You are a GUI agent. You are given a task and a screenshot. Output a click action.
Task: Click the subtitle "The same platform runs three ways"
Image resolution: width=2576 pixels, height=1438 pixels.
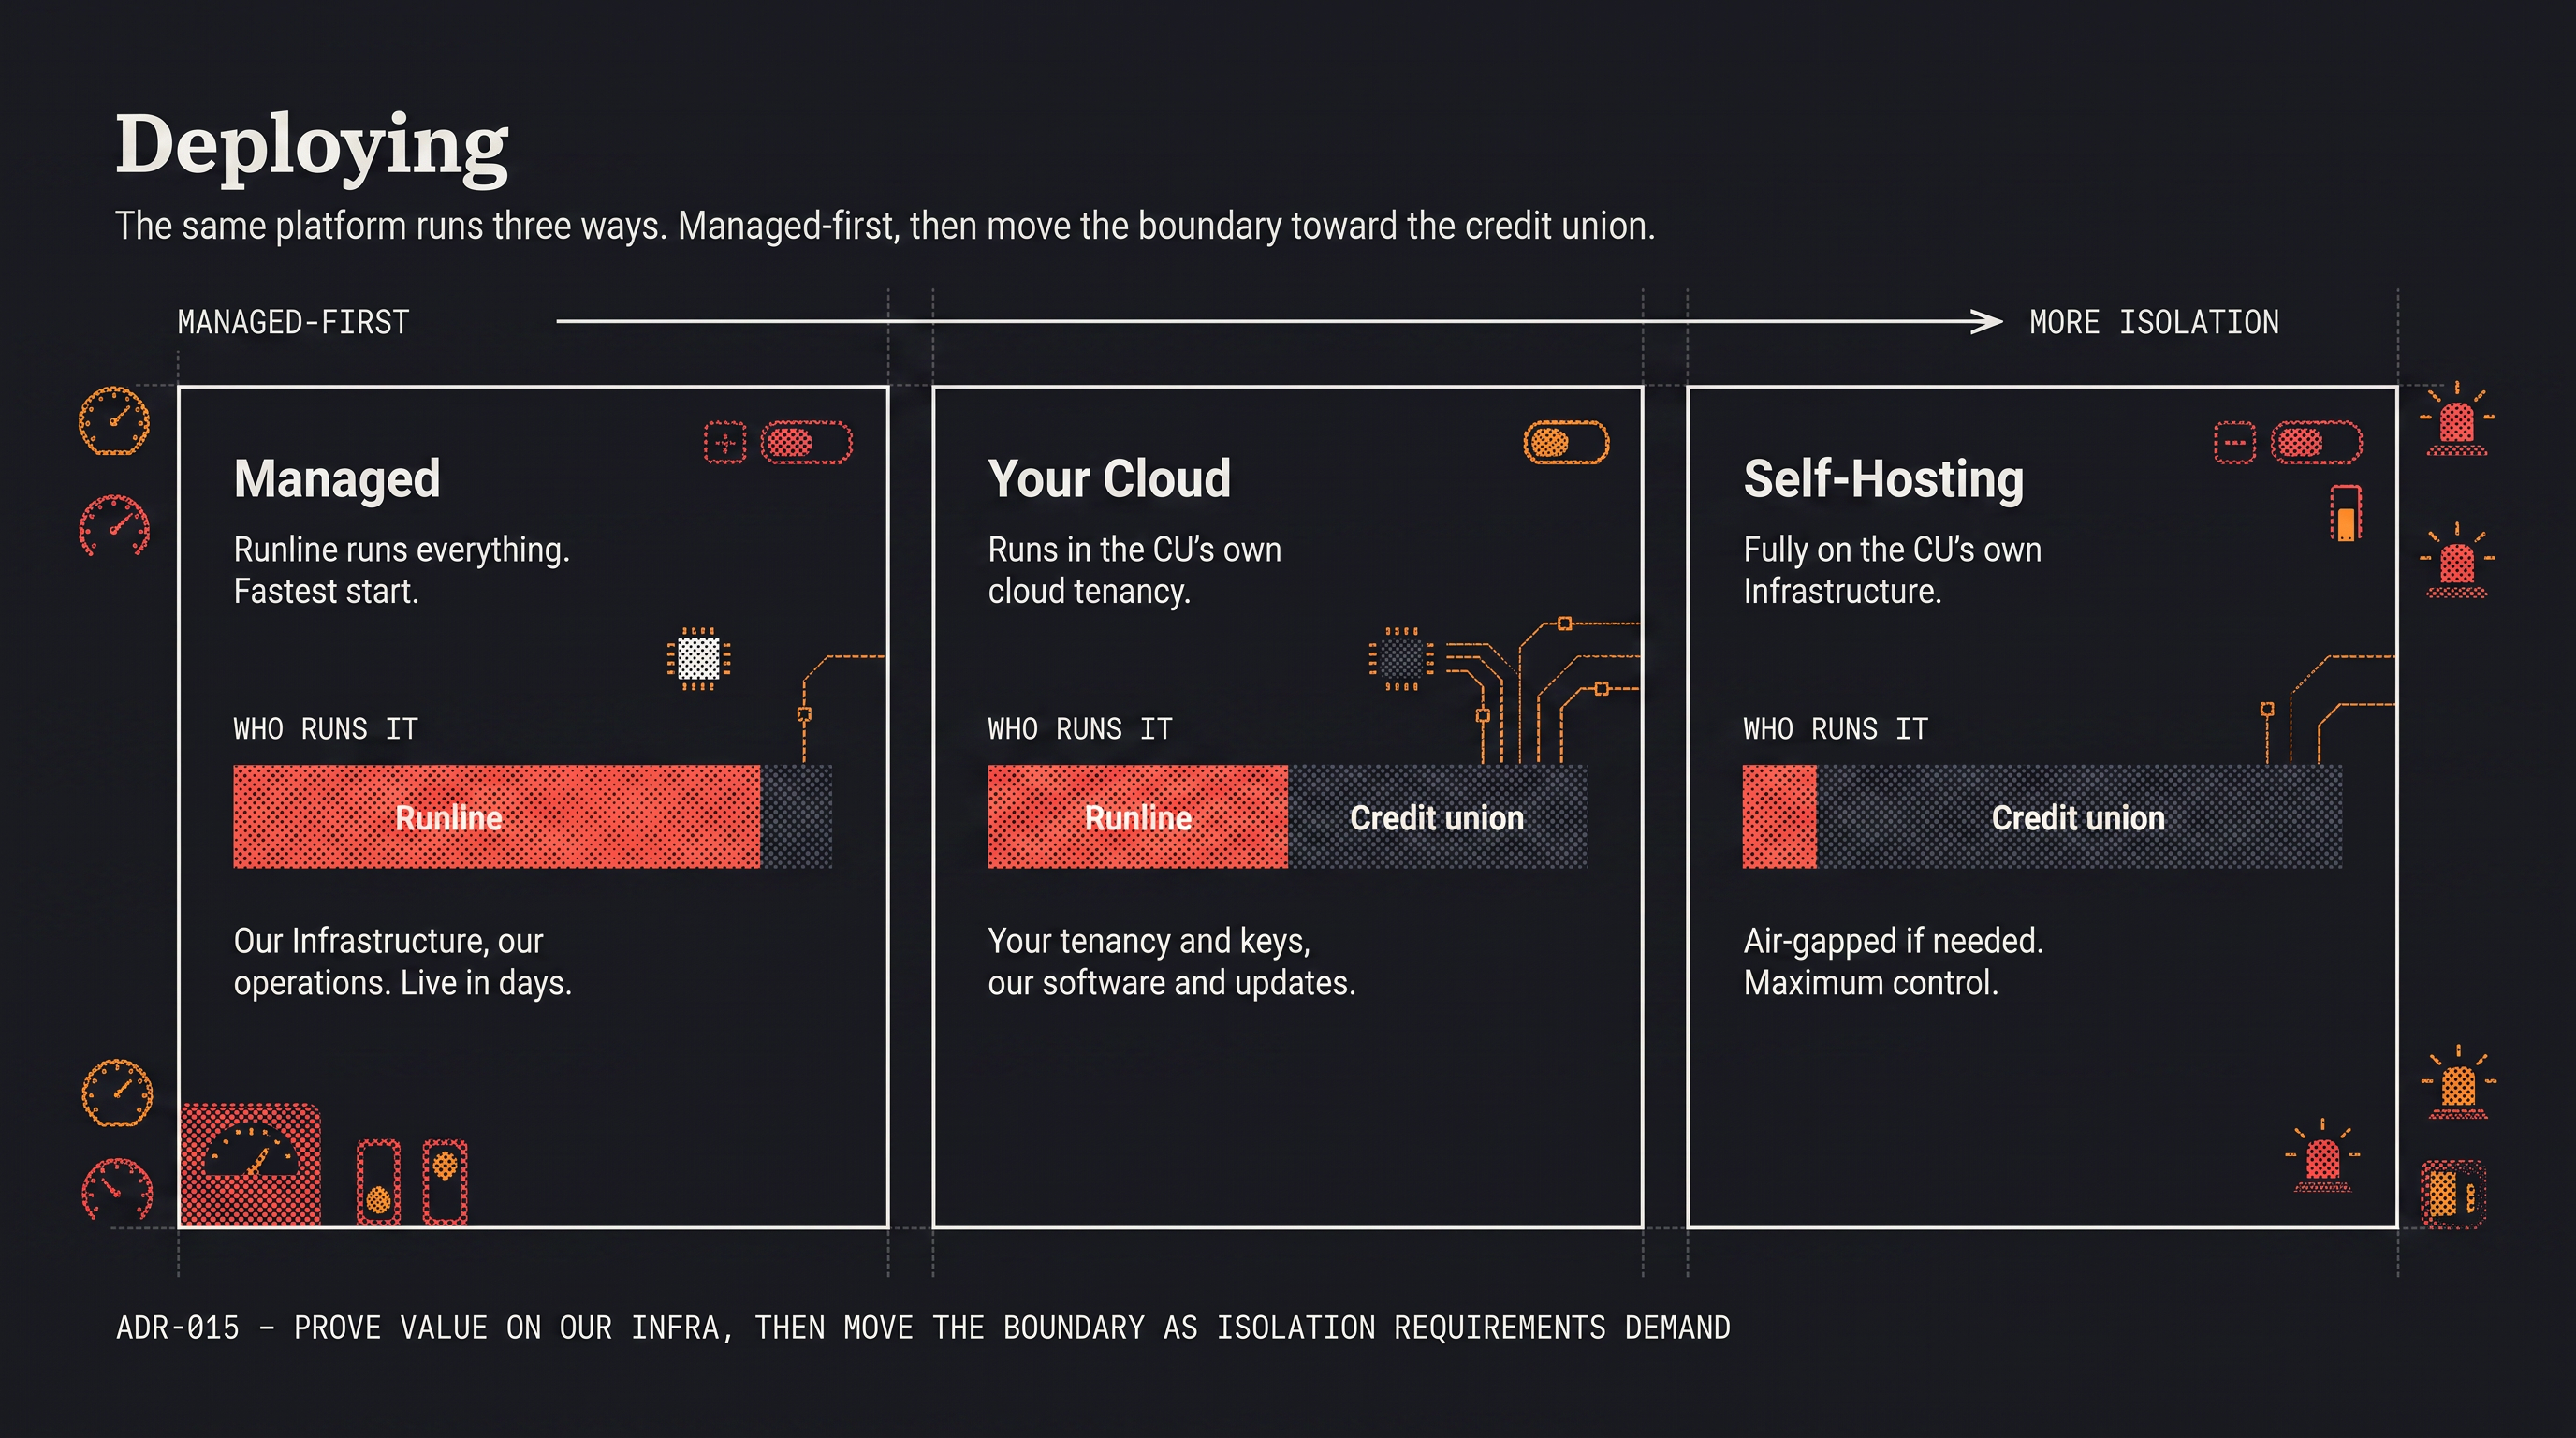(x=391, y=226)
